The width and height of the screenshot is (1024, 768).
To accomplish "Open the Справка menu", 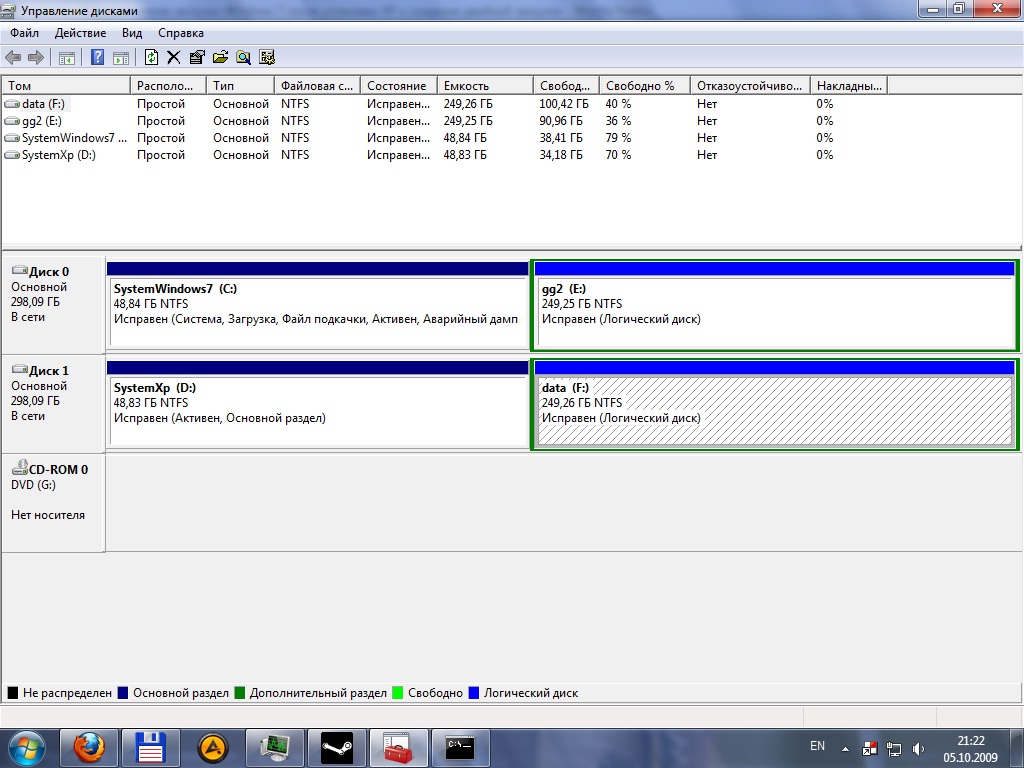I will pyautogui.click(x=181, y=33).
